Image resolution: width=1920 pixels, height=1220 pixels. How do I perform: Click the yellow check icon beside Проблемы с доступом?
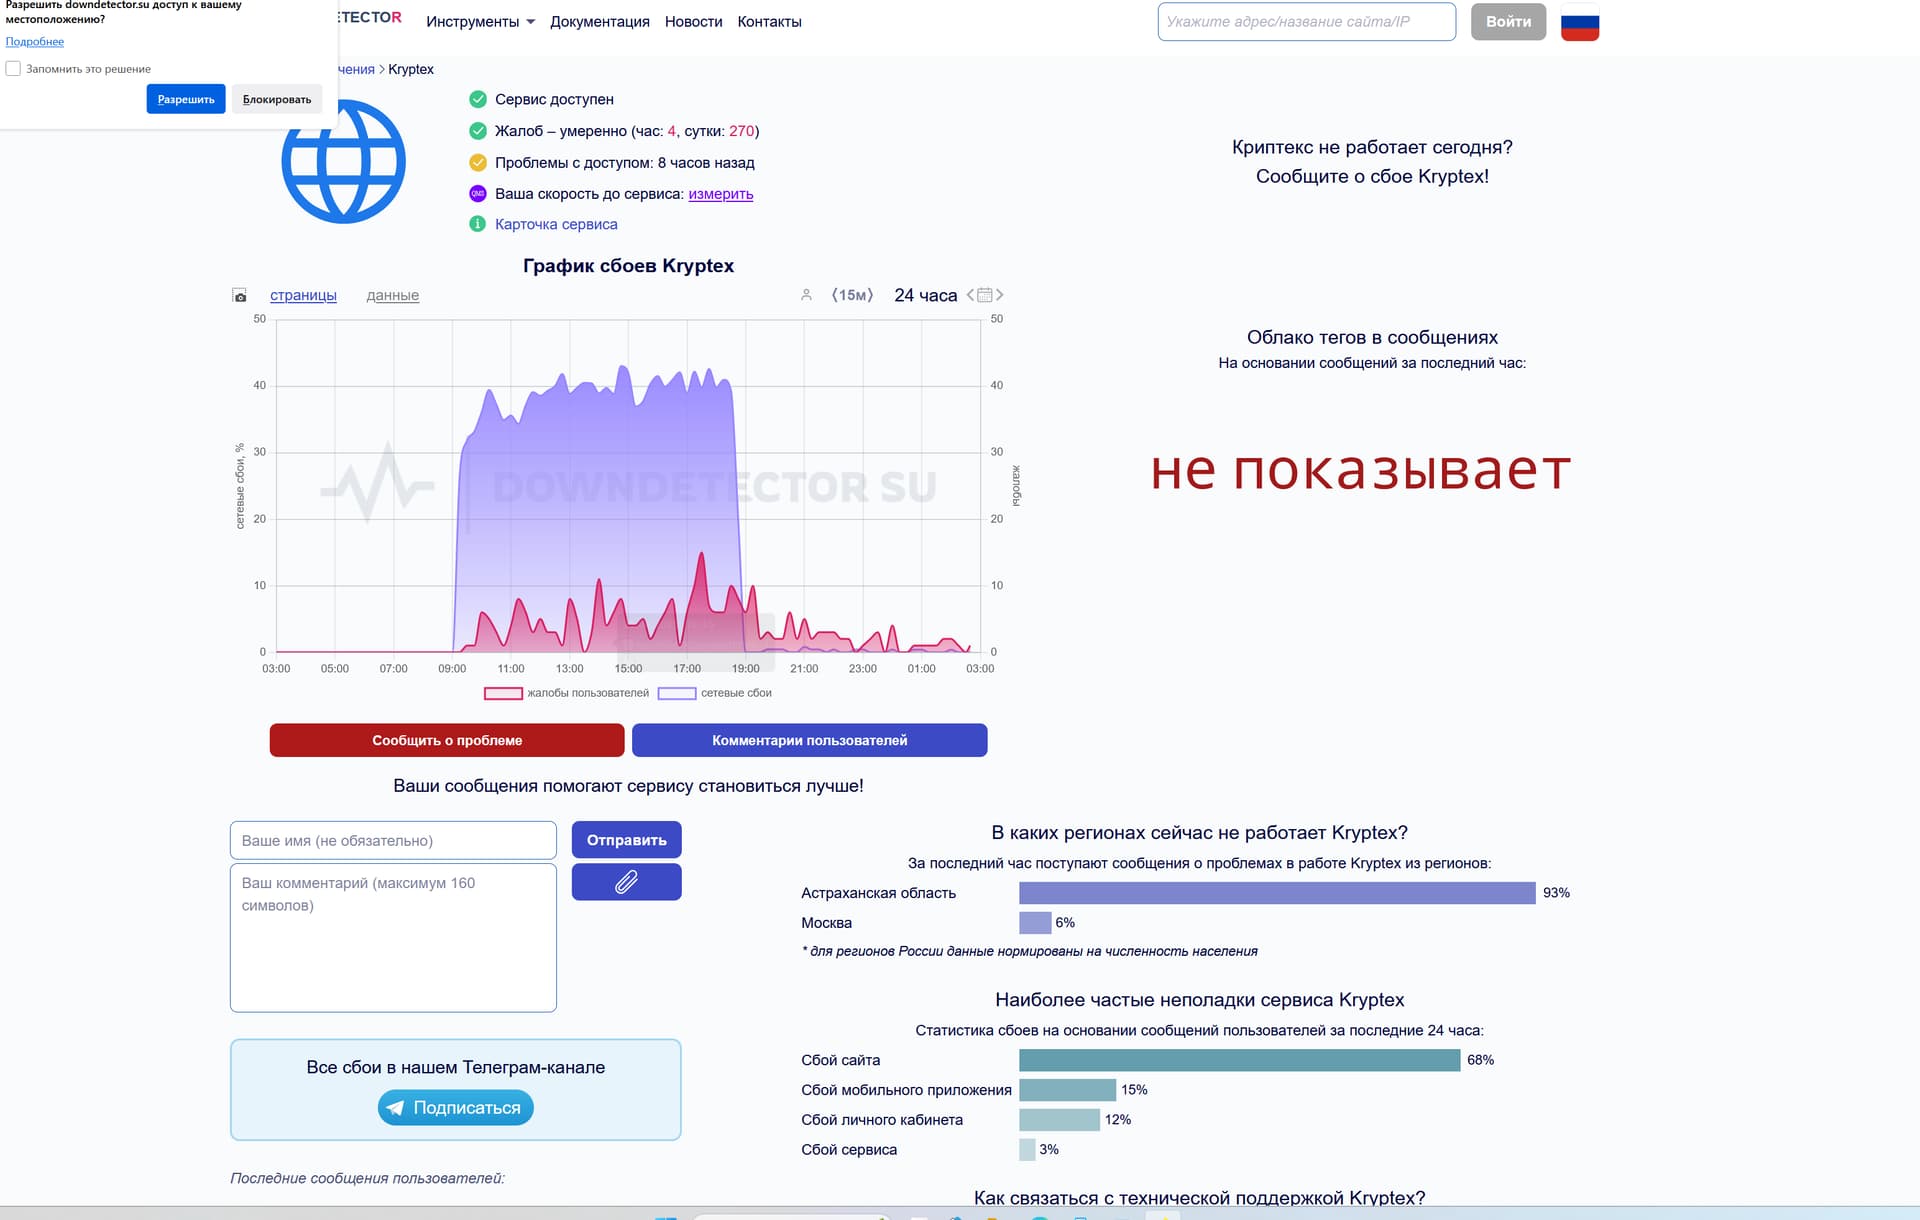(478, 163)
